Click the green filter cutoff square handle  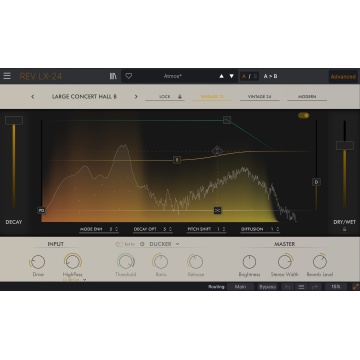(227, 120)
